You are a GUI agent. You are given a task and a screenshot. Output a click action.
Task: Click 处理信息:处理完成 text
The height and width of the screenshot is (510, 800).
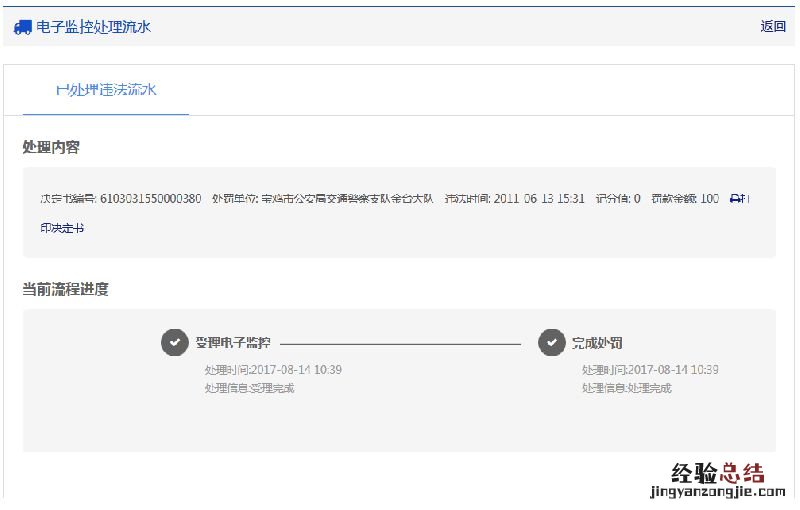[x=627, y=388]
